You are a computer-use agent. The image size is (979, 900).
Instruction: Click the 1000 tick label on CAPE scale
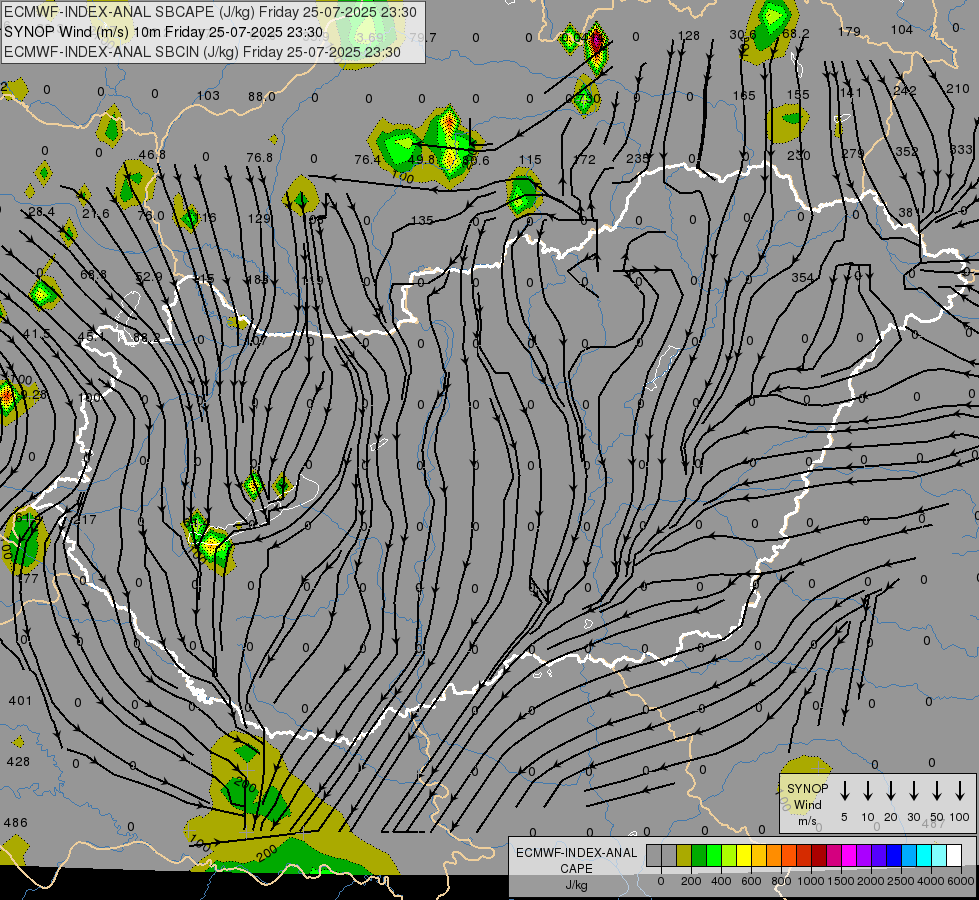click(811, 881)
